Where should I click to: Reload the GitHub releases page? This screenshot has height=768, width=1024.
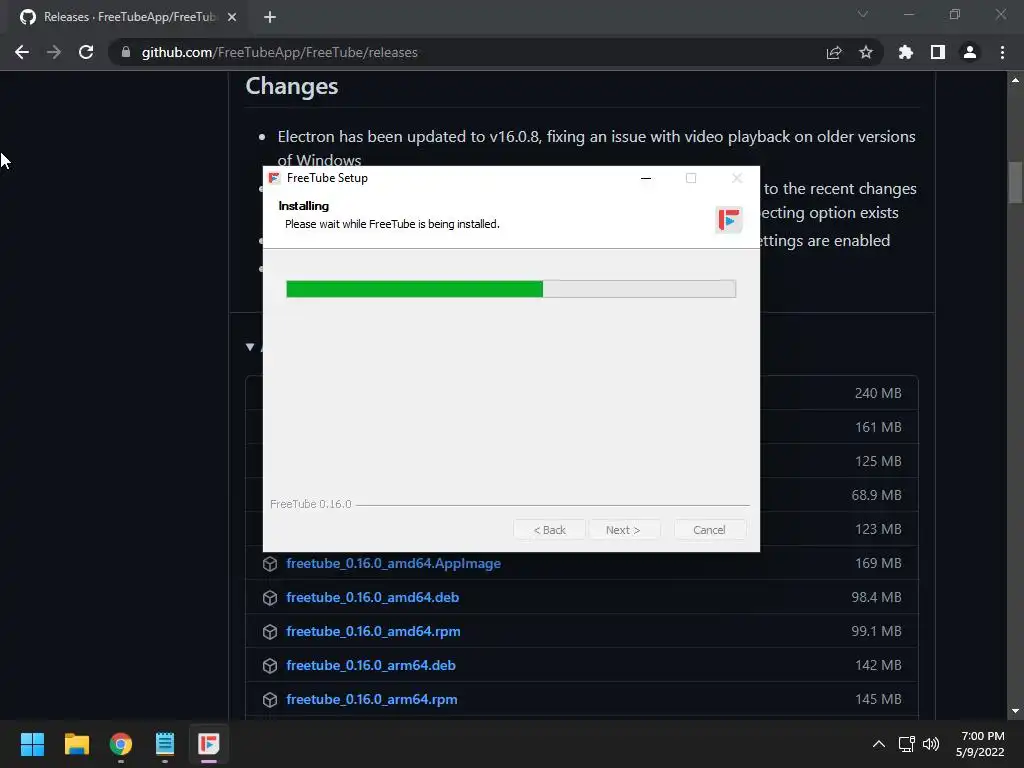pos(86,52)
